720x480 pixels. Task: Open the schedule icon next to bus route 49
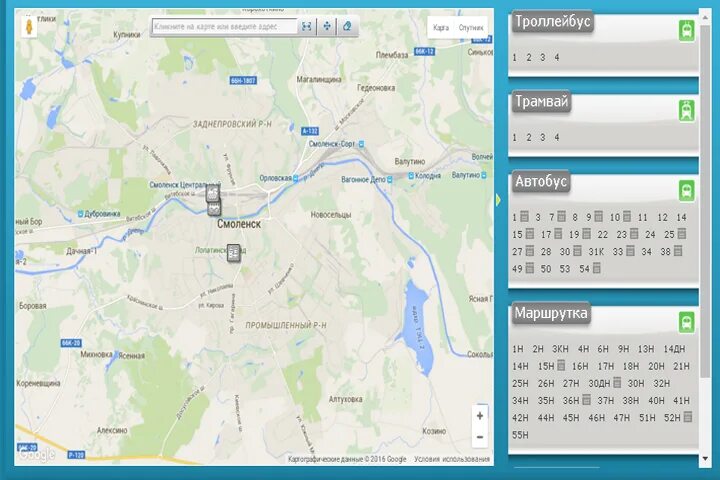tap(529, 268)
